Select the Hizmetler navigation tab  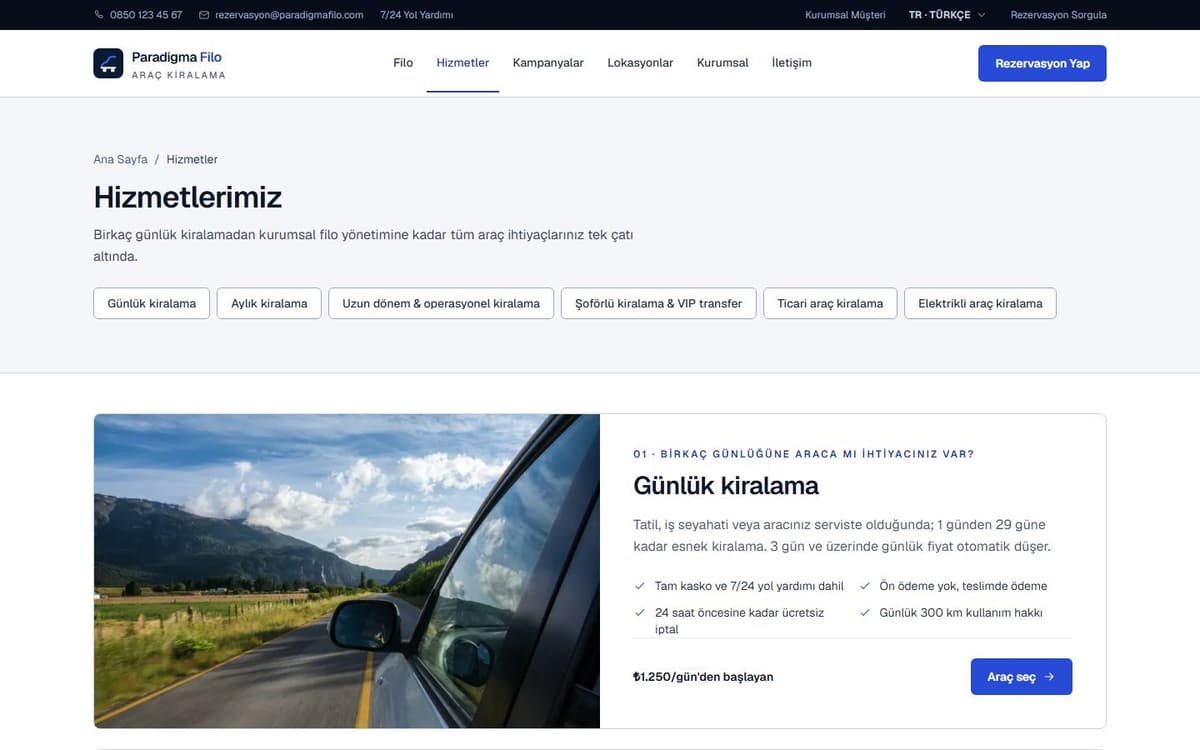(x=463, y=63)
